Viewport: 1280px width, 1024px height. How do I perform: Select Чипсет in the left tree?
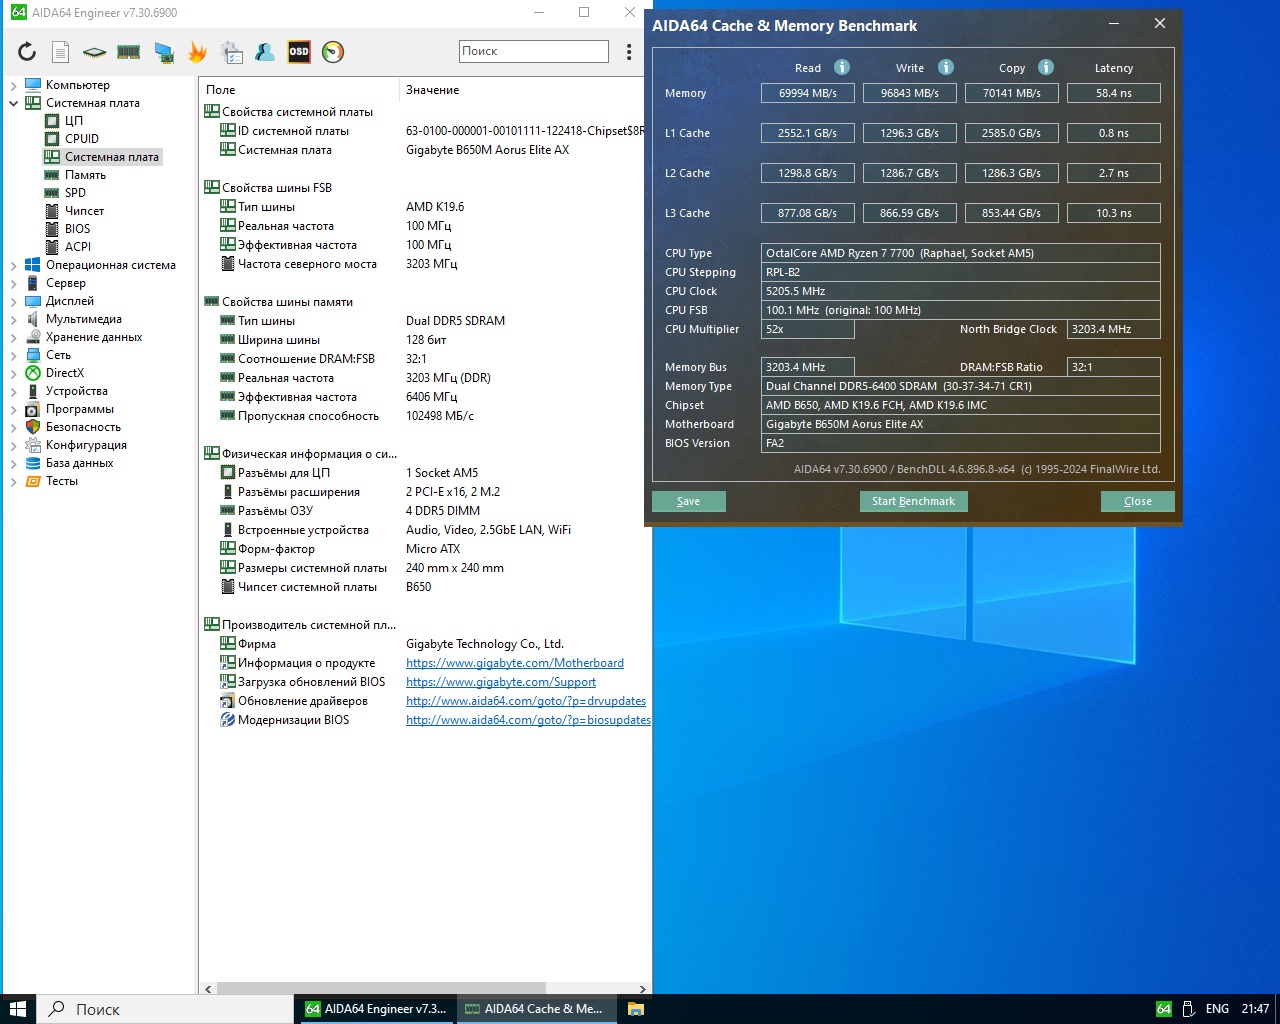[84, 211]
